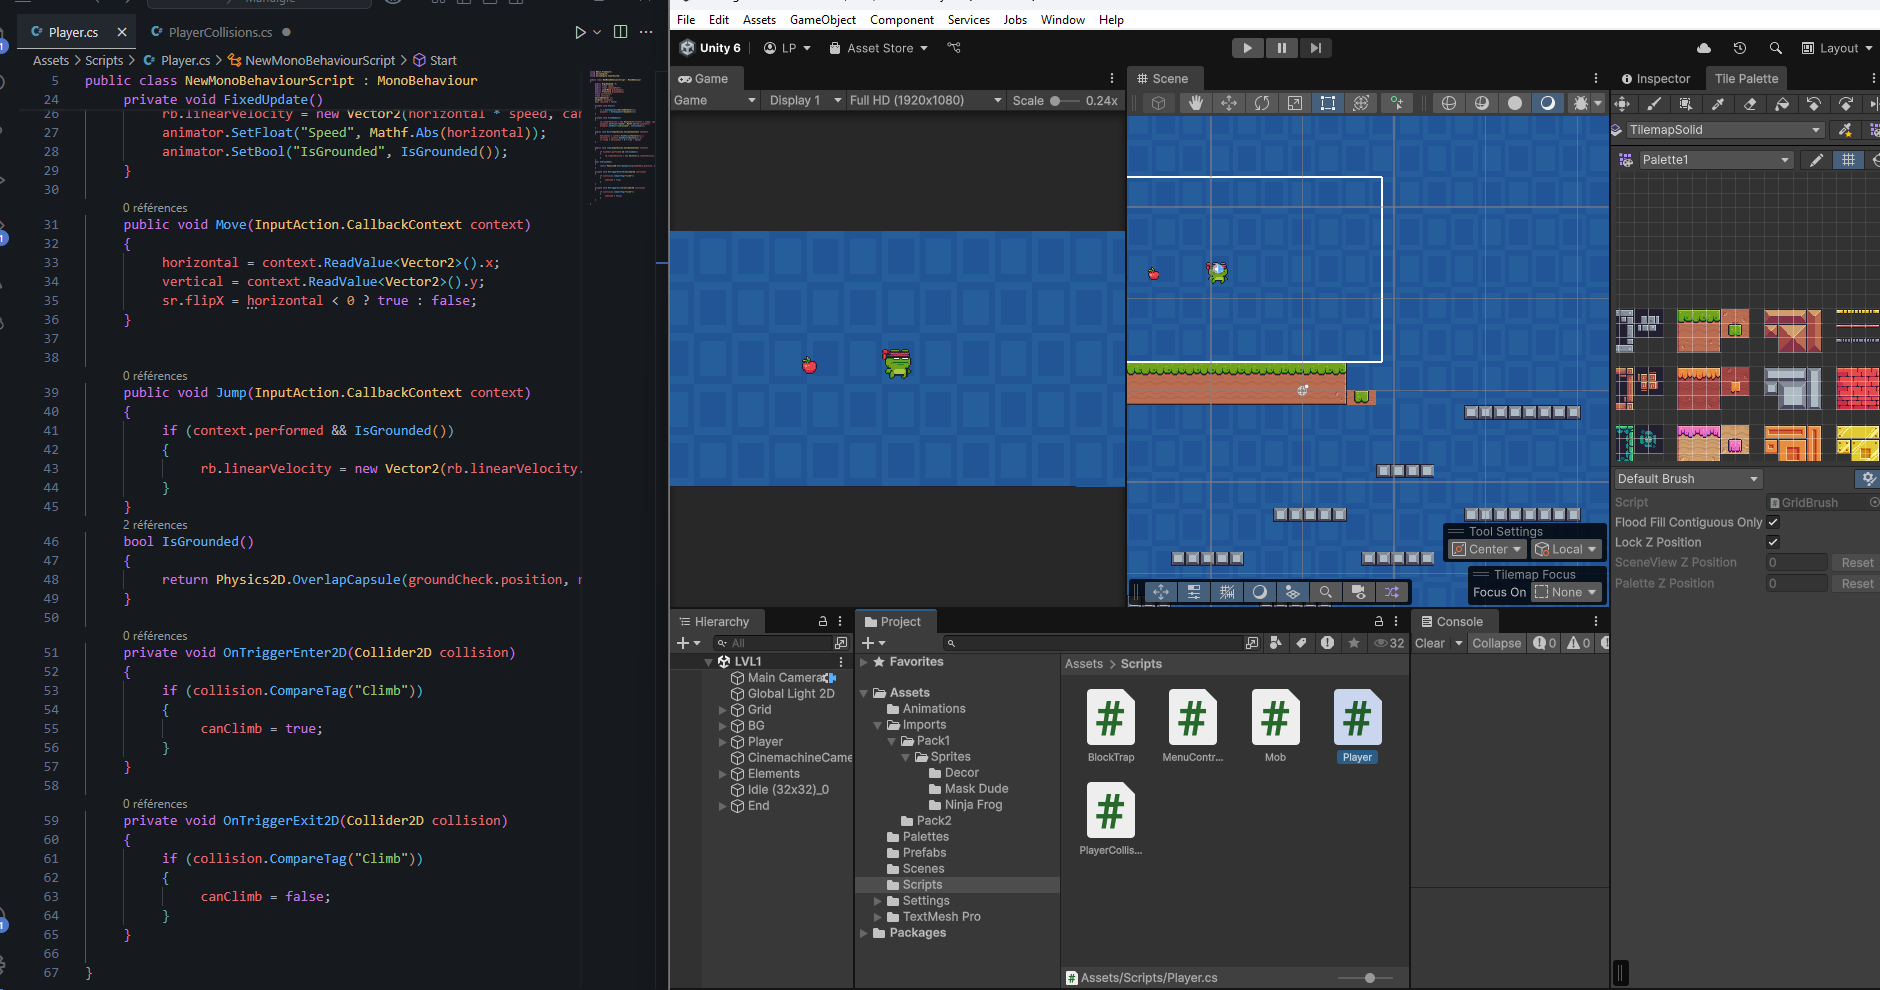The image size is (1880, 990).
Task: Open Unity cloud services icon
Action: tap(1704, 48)
